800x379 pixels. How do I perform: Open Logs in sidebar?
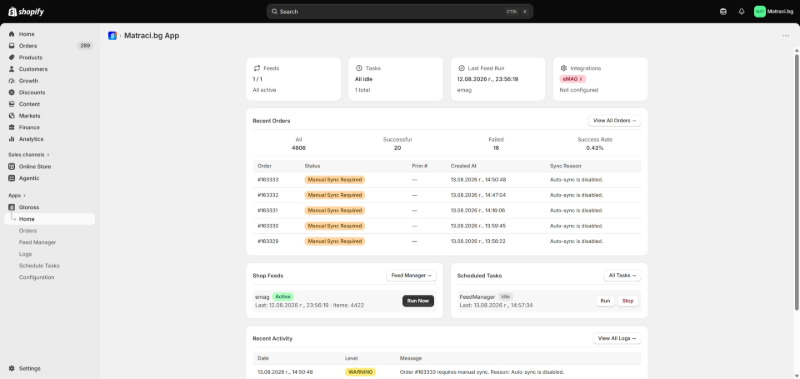pos(26,254)
